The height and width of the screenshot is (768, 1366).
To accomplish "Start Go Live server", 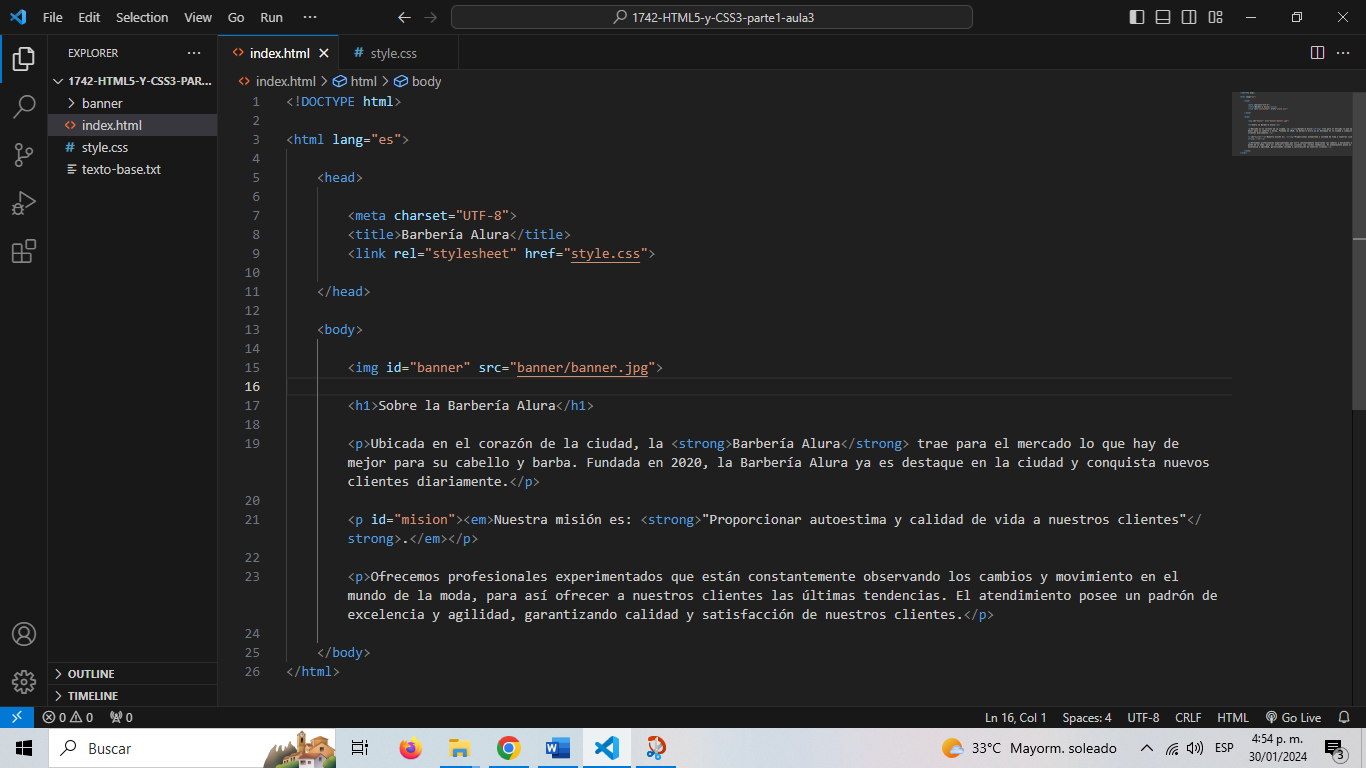I will coord(1293,717).
